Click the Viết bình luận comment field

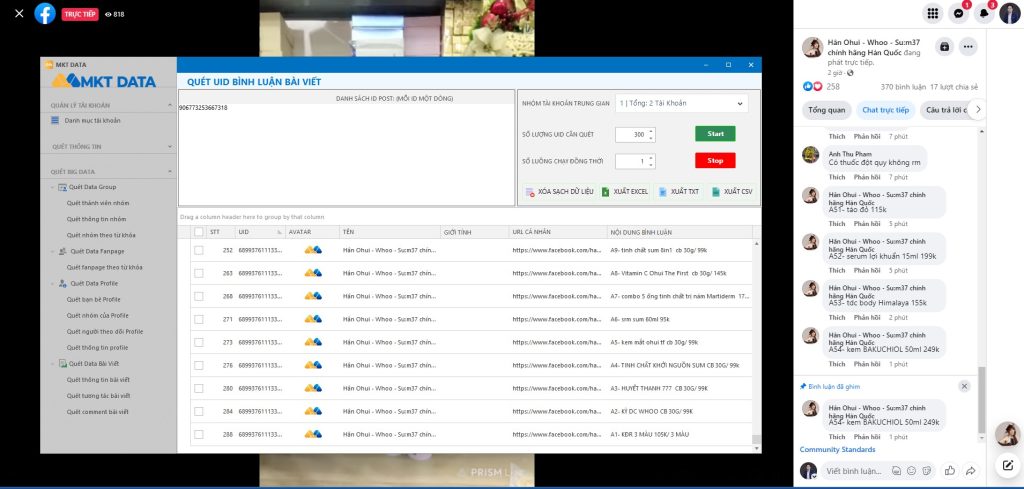[x=855, y=470]
